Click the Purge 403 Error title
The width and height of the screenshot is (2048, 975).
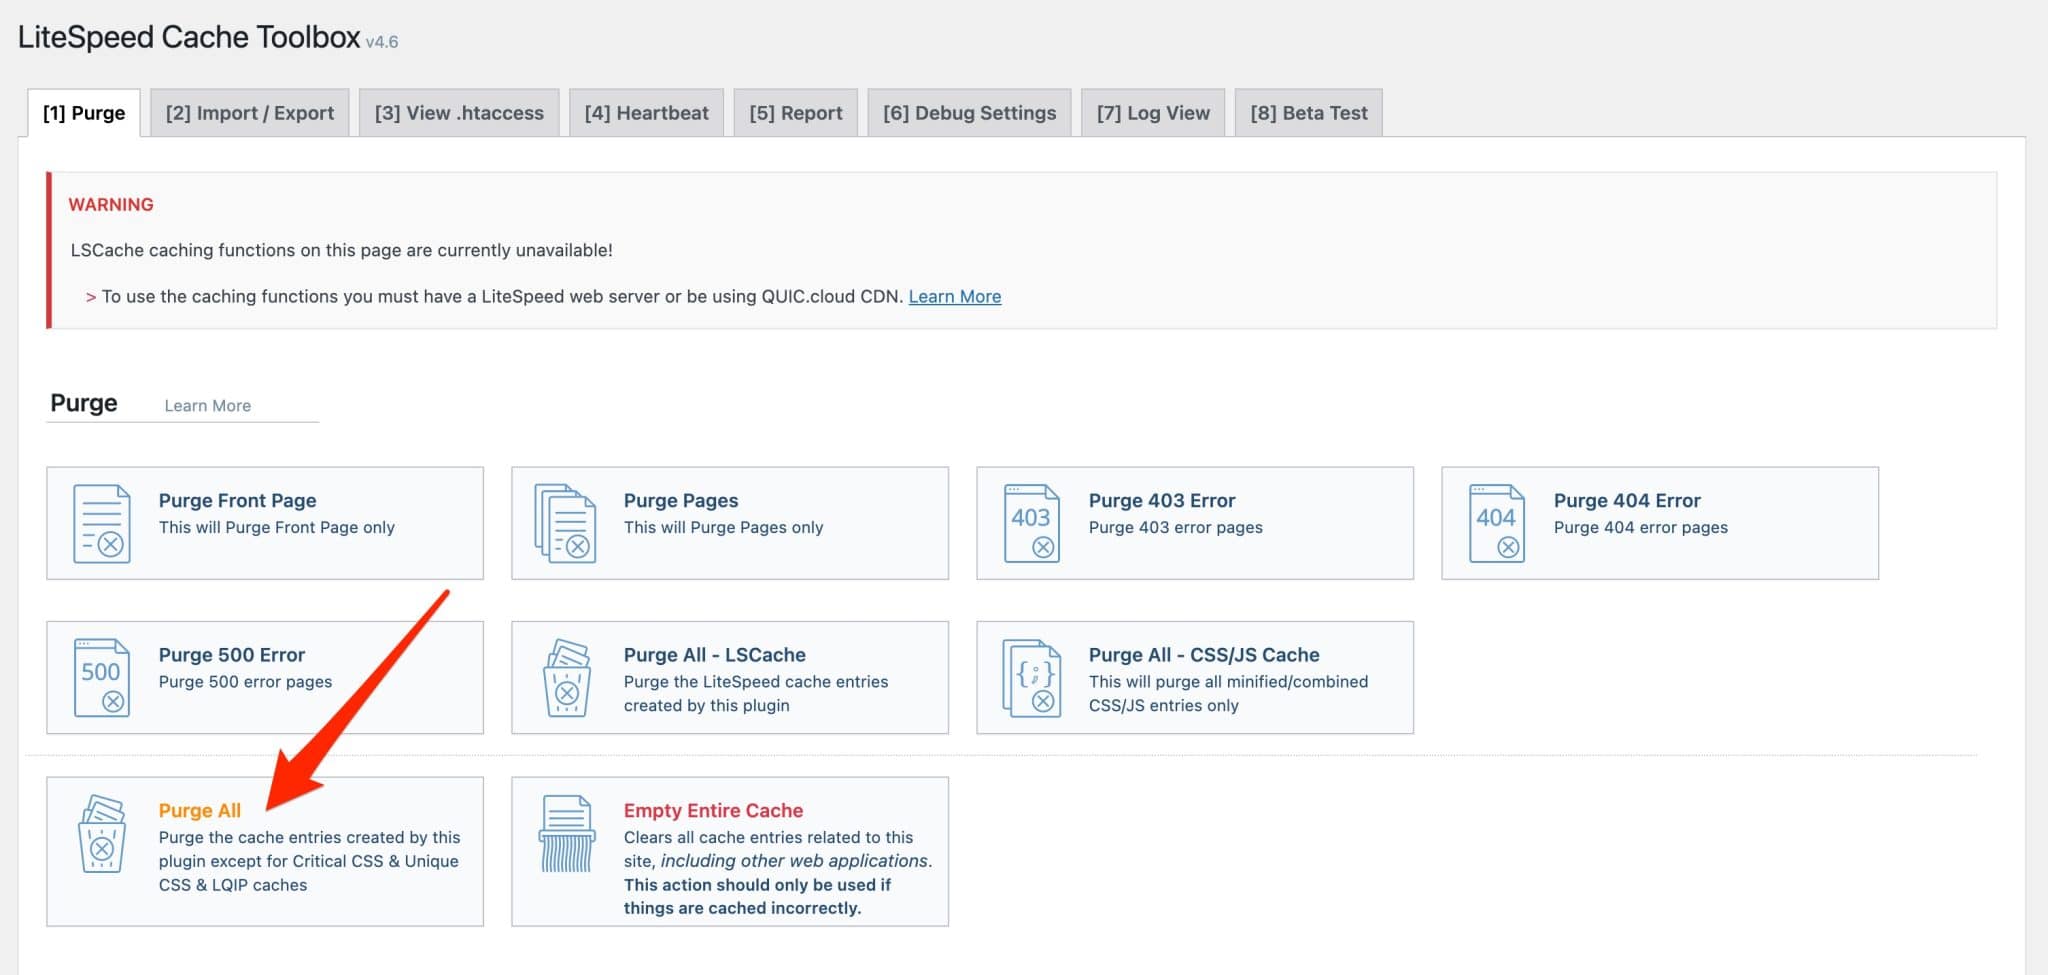(1162, 500)
